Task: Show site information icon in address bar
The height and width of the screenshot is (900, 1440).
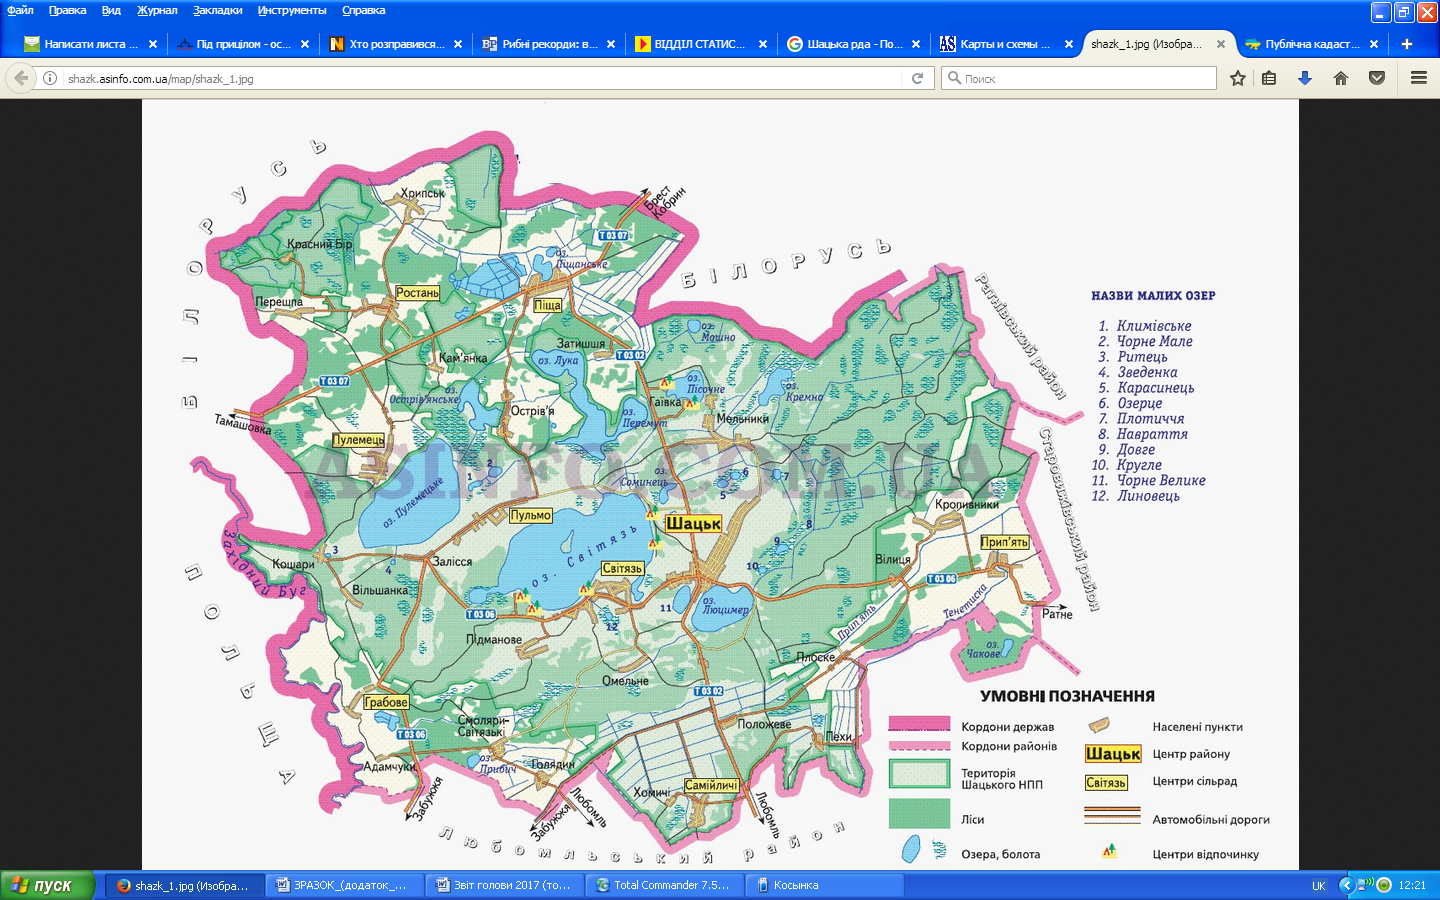Action: point(50,78)
